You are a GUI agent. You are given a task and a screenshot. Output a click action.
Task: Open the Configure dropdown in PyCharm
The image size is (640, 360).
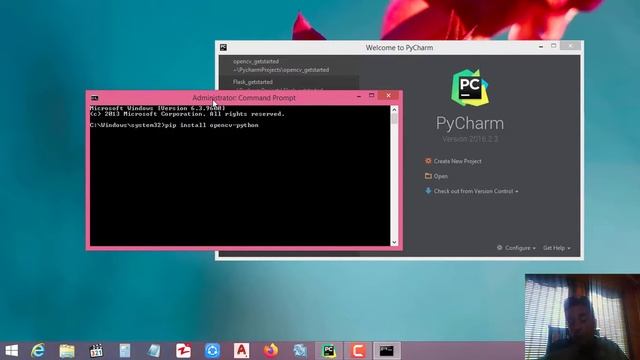click(516, 248)
